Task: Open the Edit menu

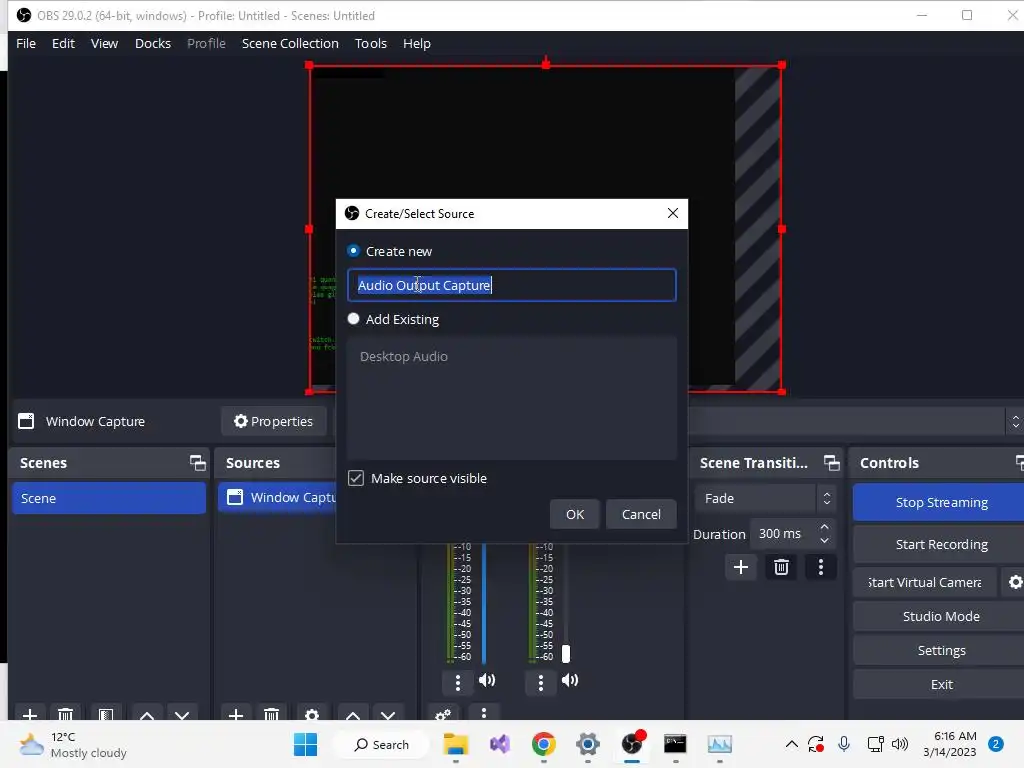Action: 63,44
